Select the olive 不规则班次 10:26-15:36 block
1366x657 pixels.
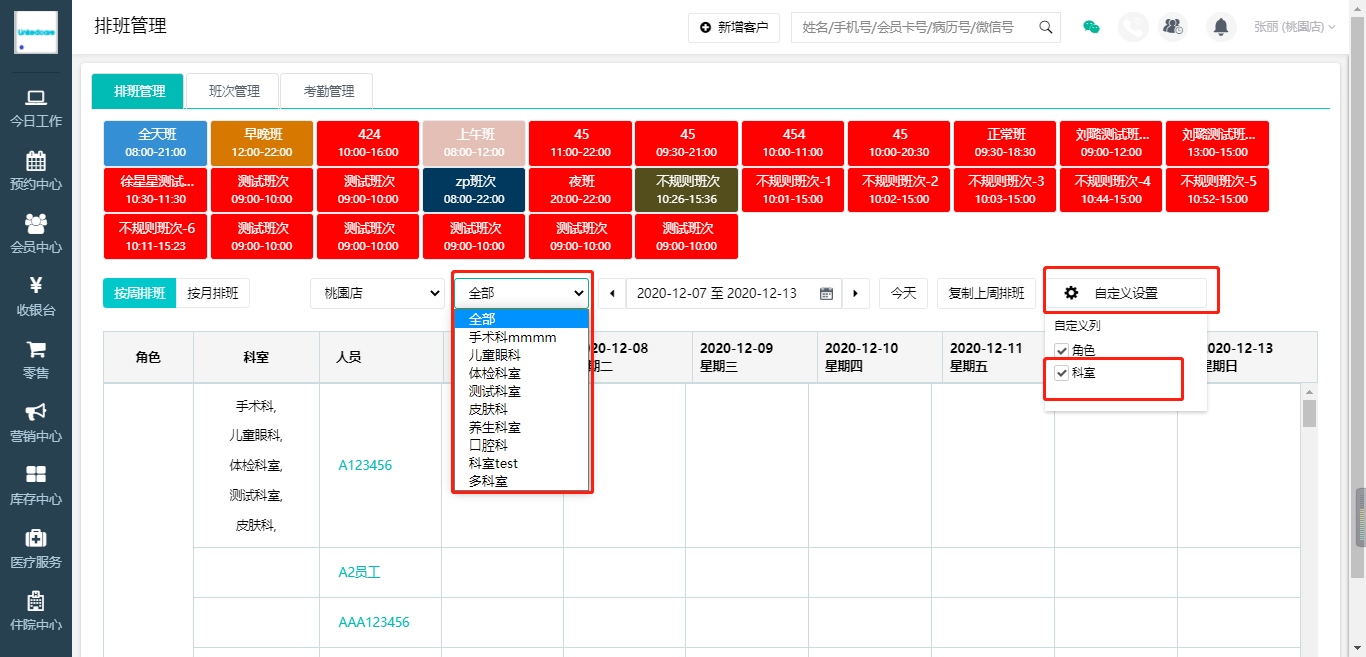686,190
